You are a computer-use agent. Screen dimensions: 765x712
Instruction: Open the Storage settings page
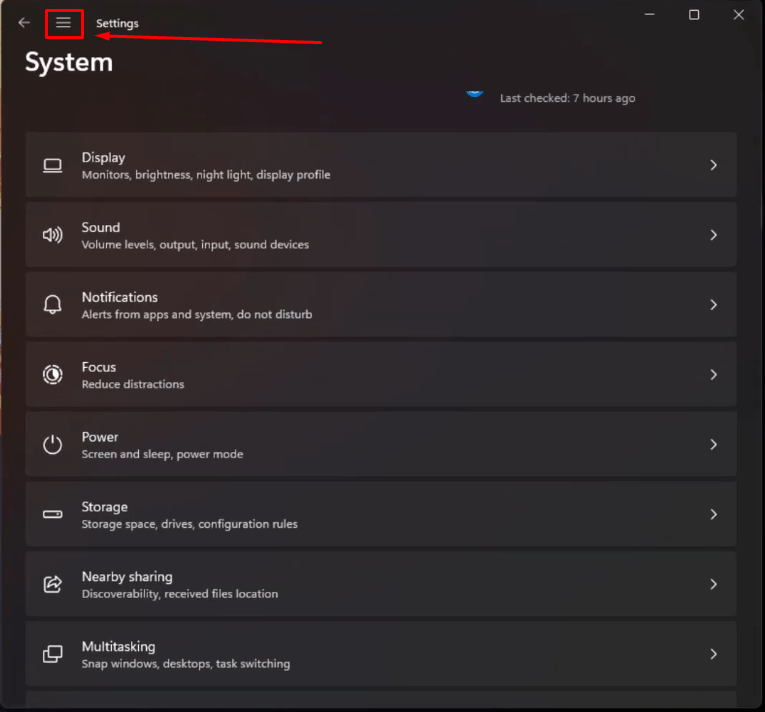tap(381, 514)
